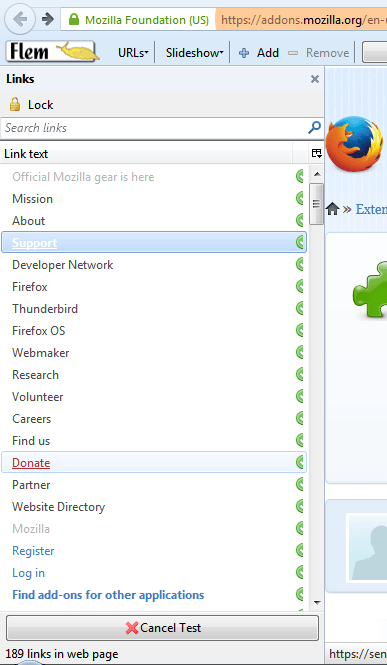The image size is (387, 665).
Task: Click the user avatar thumbnail
Action: (x=367, y=547)
